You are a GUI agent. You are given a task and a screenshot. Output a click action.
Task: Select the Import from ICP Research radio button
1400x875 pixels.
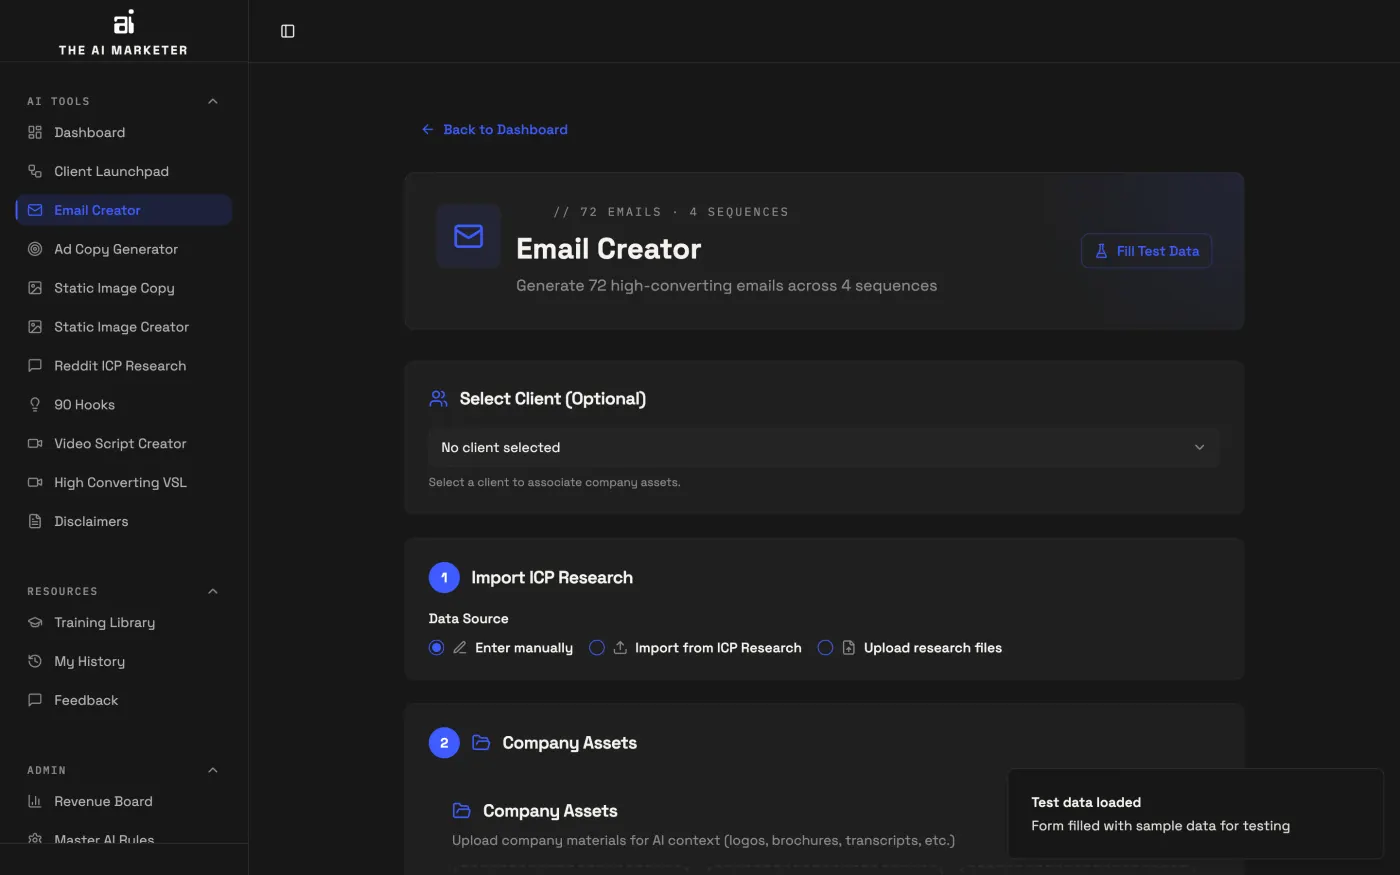pos(597,648)
